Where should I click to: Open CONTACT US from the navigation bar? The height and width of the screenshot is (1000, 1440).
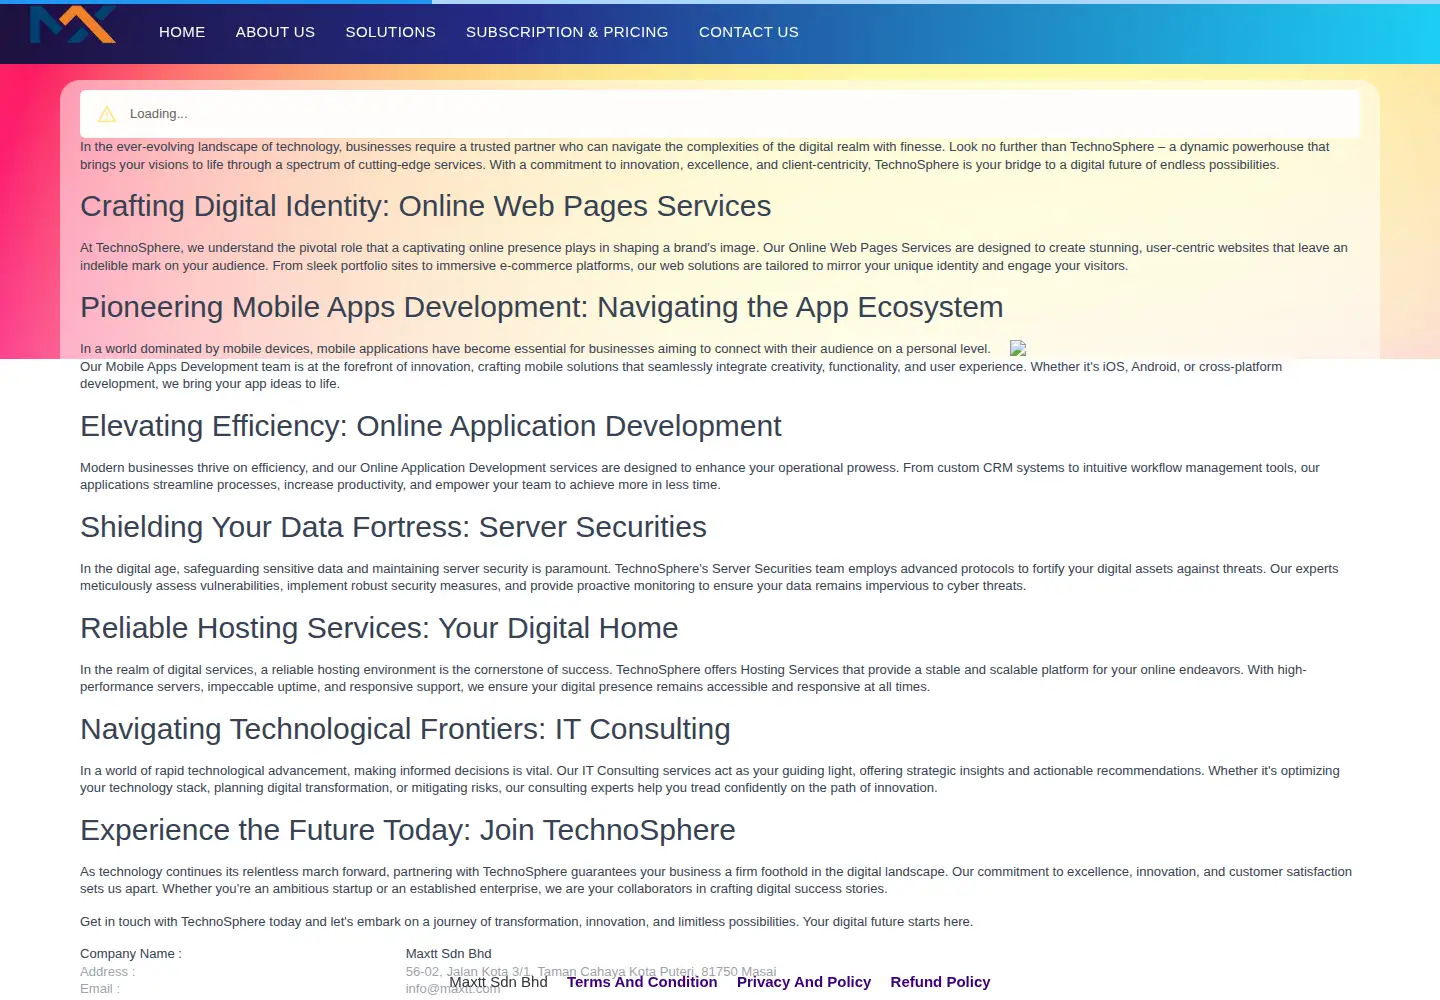[749, 32]
